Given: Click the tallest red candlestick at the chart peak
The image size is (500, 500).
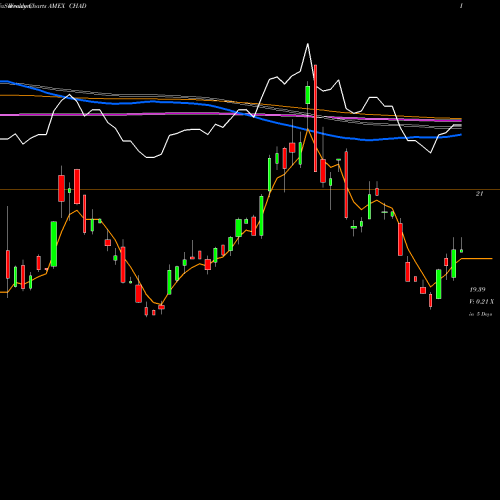Looking at the screenshot, I should [315, 118].
